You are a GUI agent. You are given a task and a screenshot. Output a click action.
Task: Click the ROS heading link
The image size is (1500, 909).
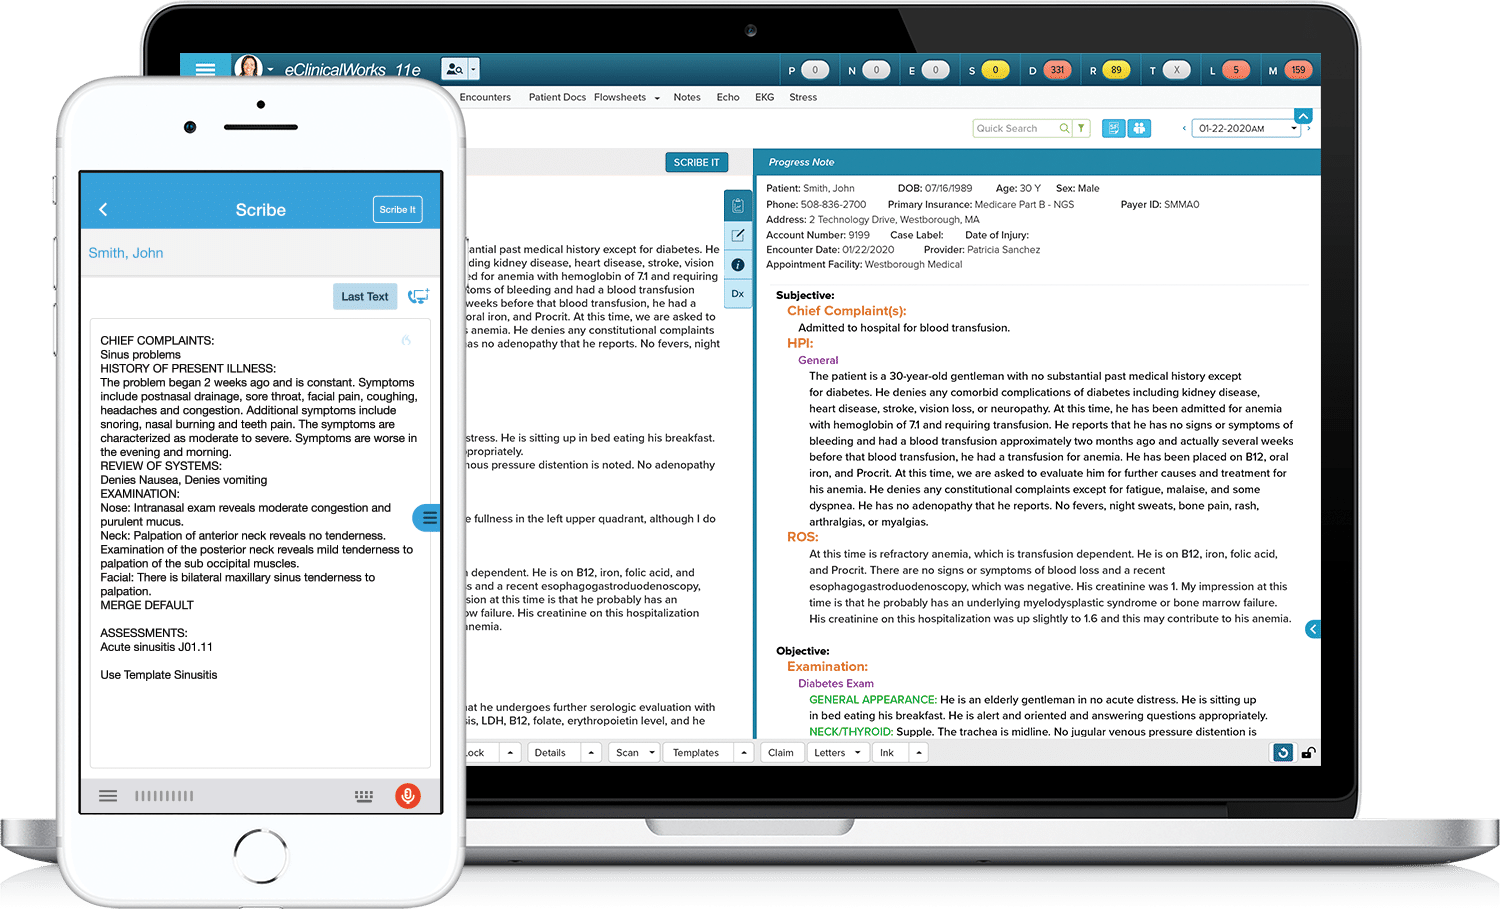802,537
